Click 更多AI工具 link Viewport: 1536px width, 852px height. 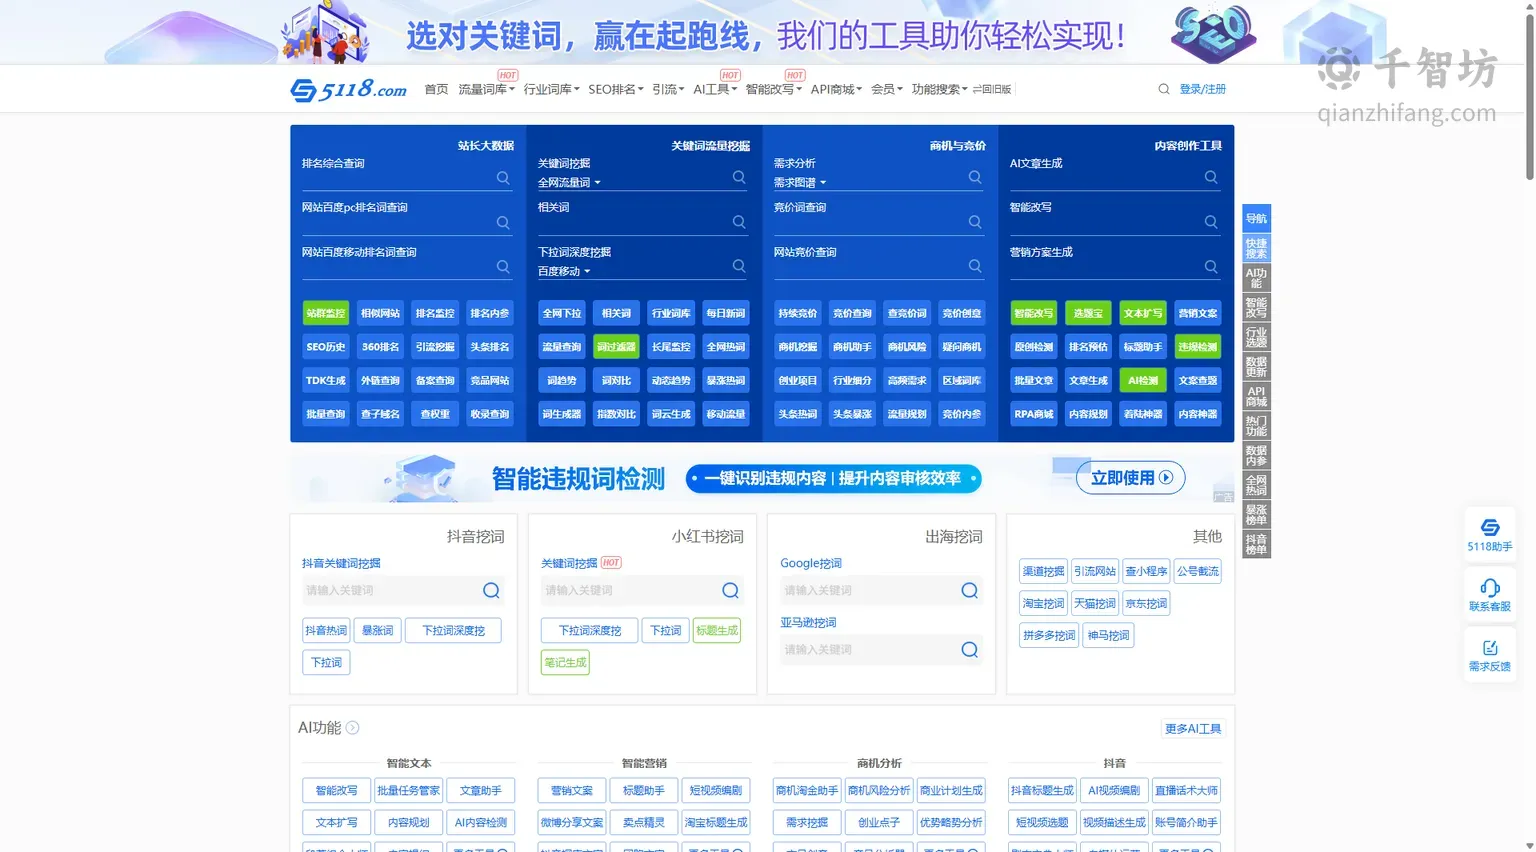1193,729
